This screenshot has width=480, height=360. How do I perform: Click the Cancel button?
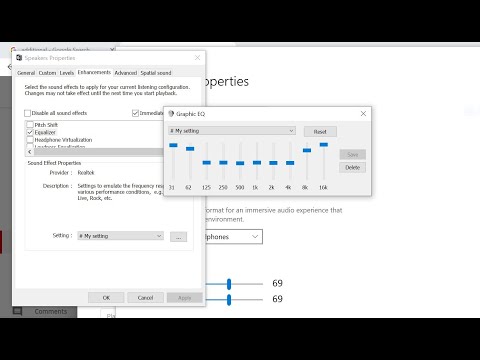(145, 298)
